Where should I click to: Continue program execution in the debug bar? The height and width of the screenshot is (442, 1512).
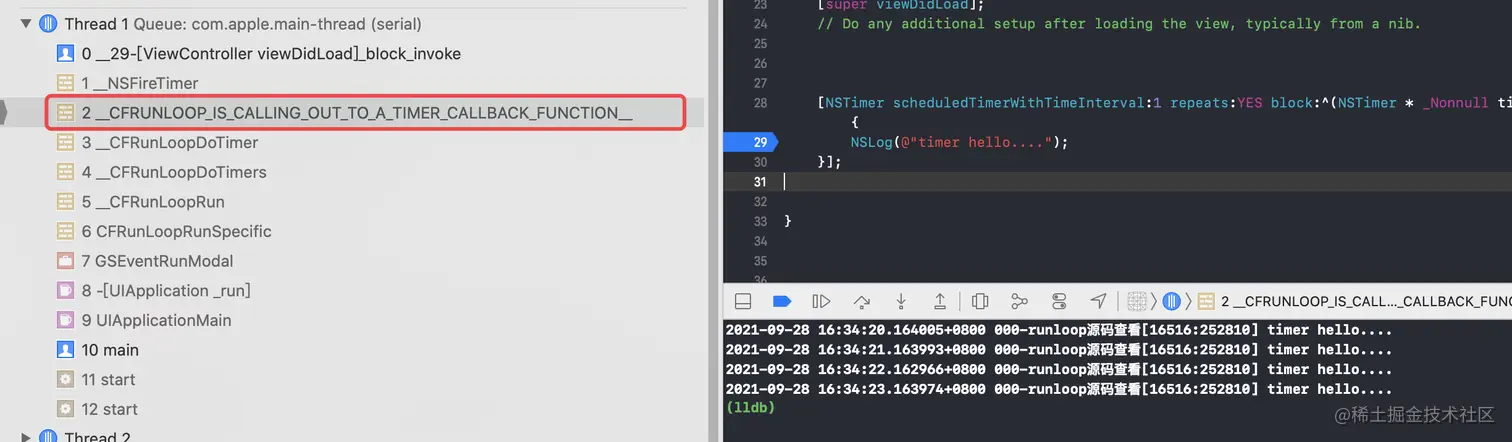(x=821, y=301)
